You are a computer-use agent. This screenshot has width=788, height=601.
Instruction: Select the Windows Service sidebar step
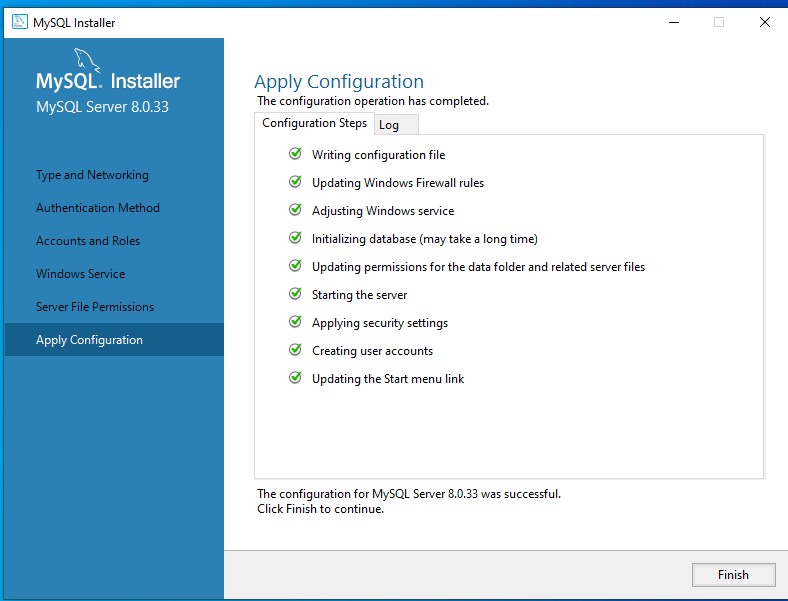coord(80,274)
